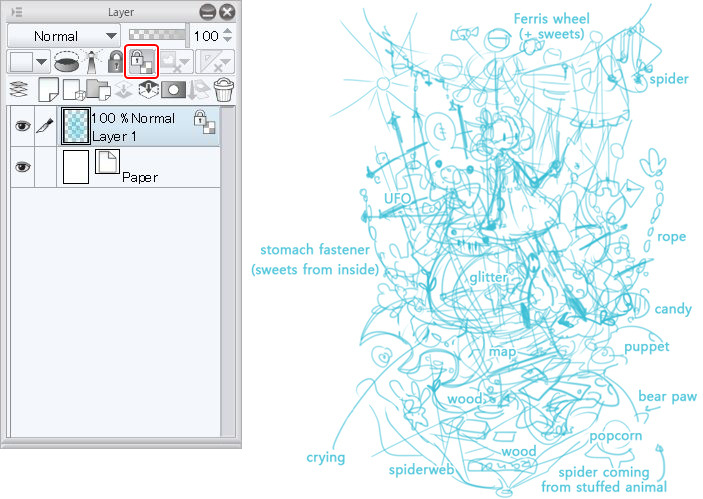Click the 'UFO' annotation on the sketch

(x=397, y=199)
